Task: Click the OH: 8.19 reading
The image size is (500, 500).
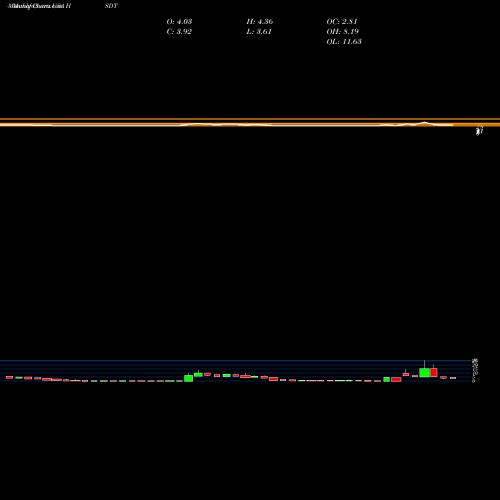Action: tap(343, 32)
